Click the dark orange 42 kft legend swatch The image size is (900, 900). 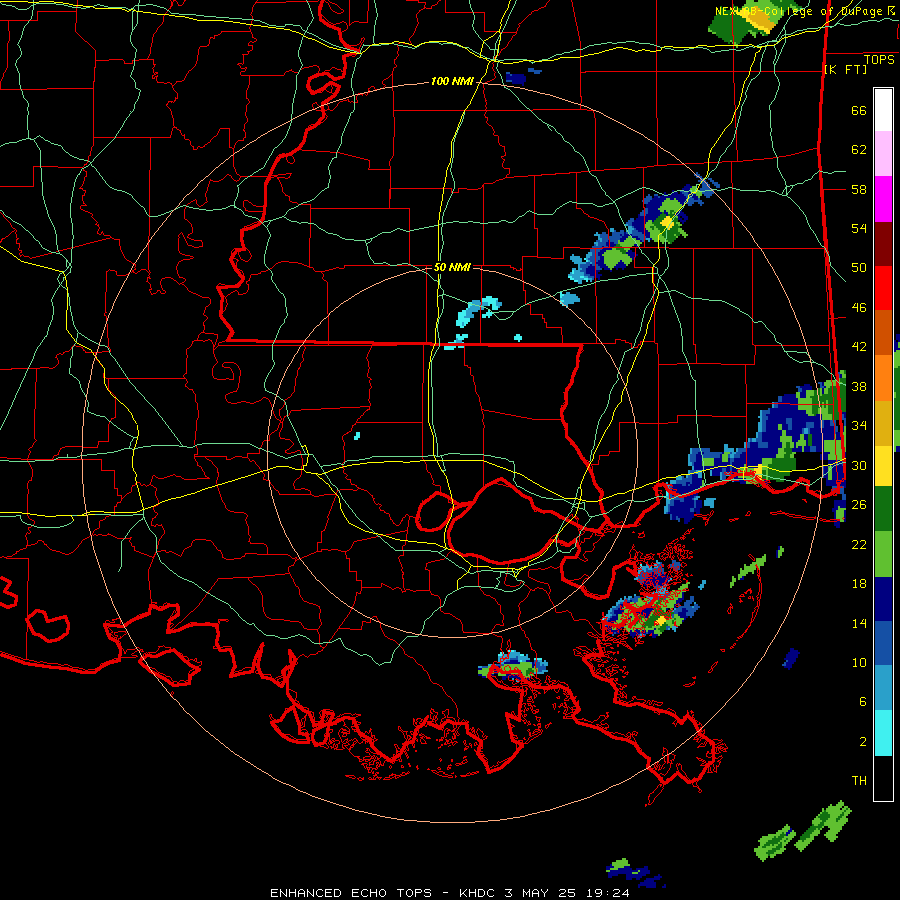[x=883, y=333]
